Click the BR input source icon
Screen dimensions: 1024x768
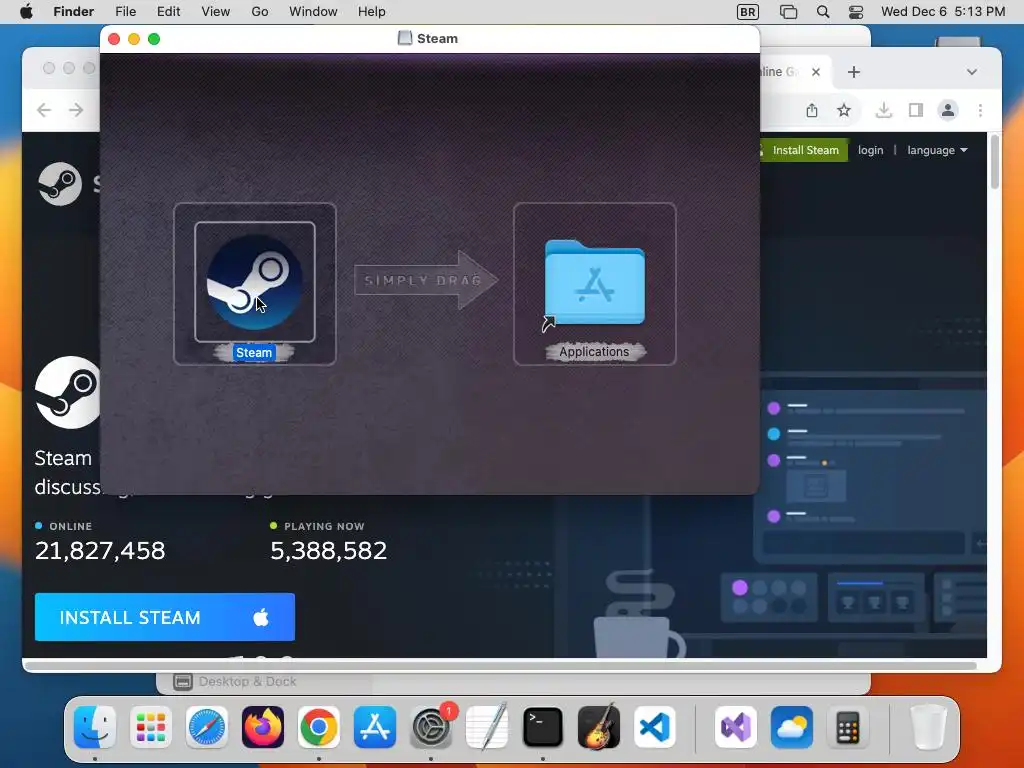pyautogui.click(x=748, y=12)
